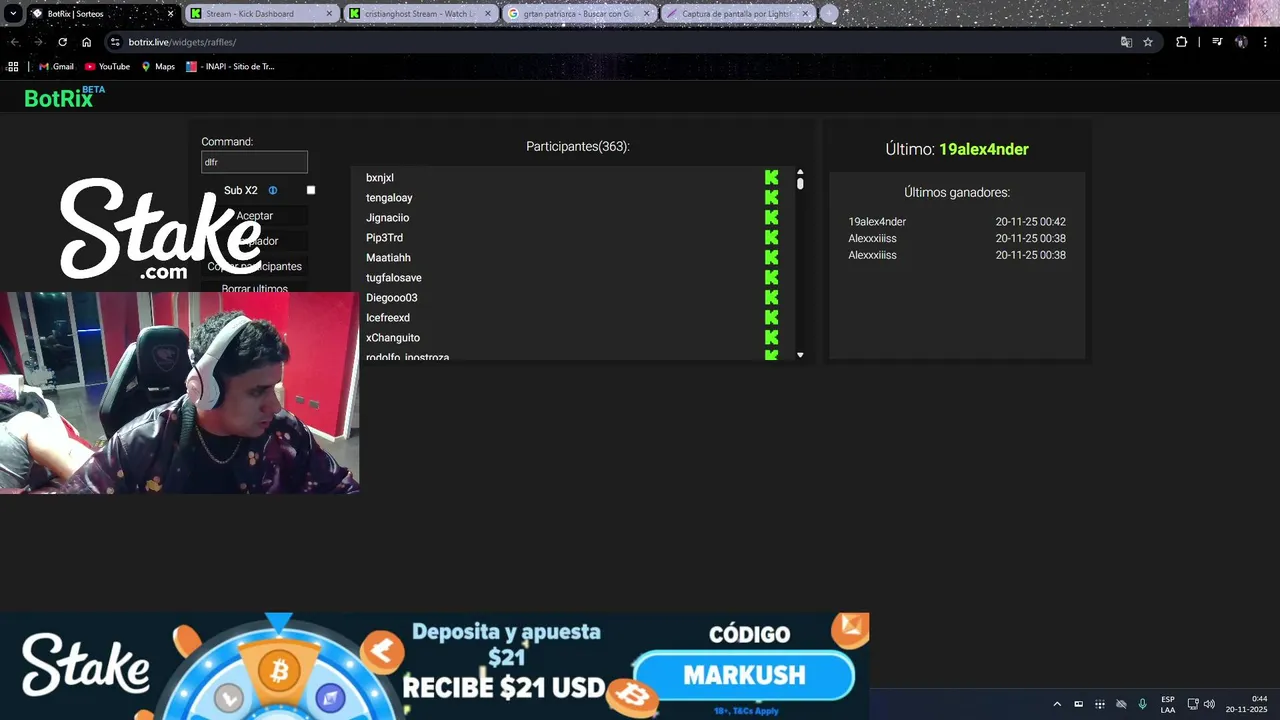Open the Chrome profile avatar
This screenshot has height=720, width=1280.
point(1241,42)
